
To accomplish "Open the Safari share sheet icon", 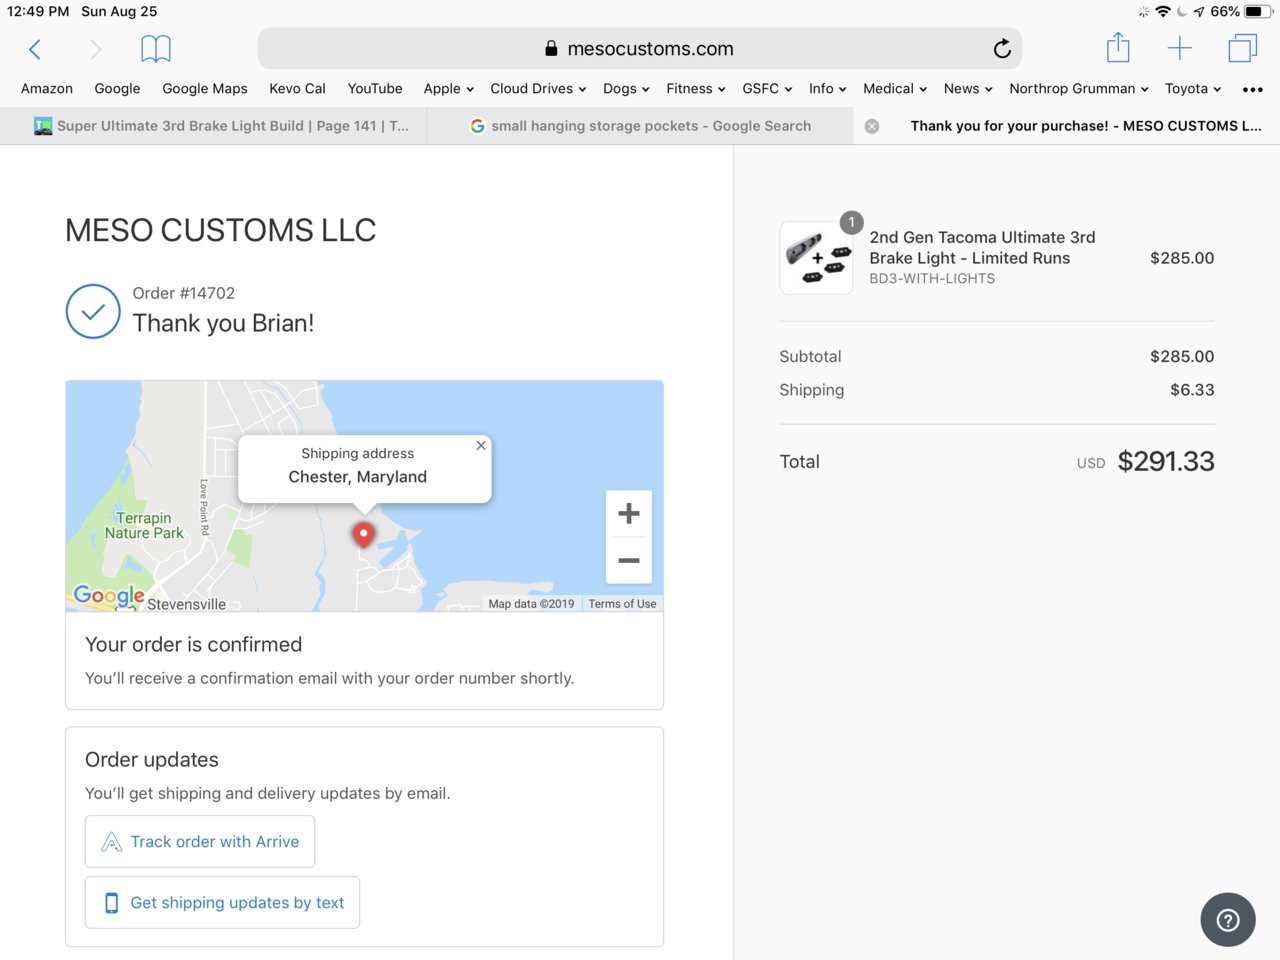I will (x=1118, y=47).
